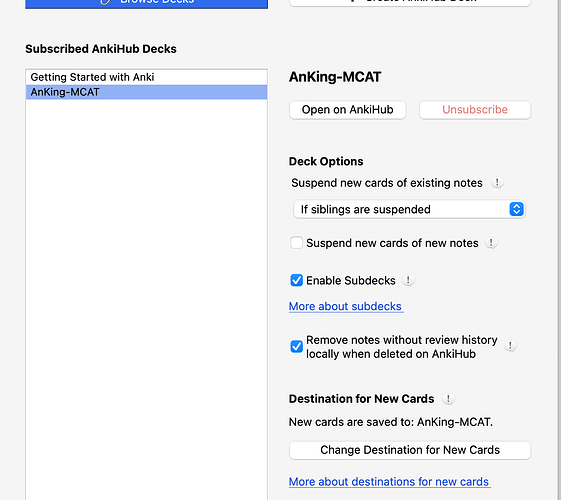
Task: Click info icon beside Suspend new cards of new notes
Action: tap(491, 243)
